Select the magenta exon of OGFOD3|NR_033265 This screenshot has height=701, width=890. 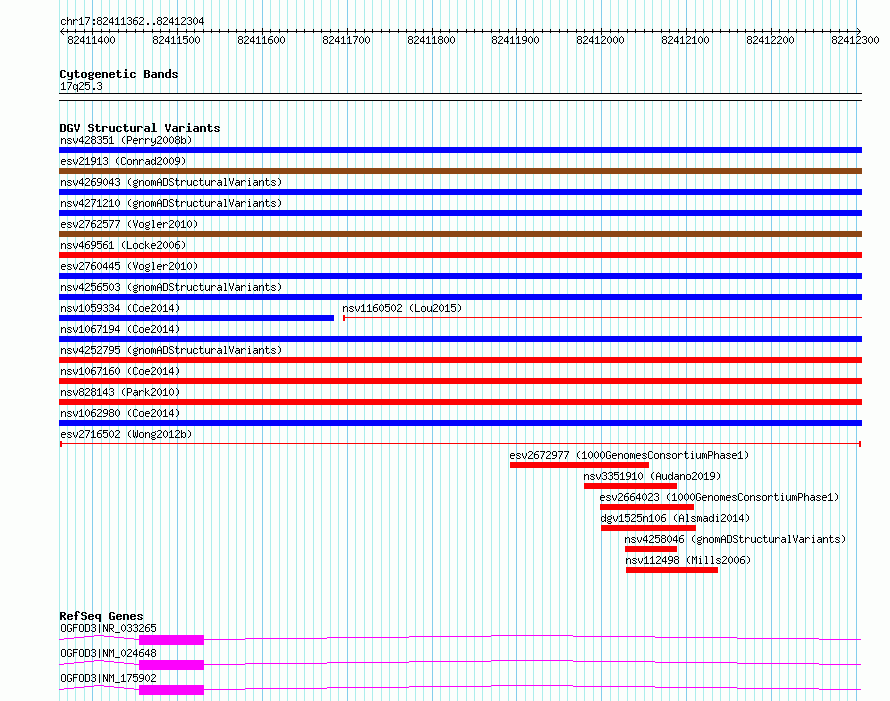point(171,640)
